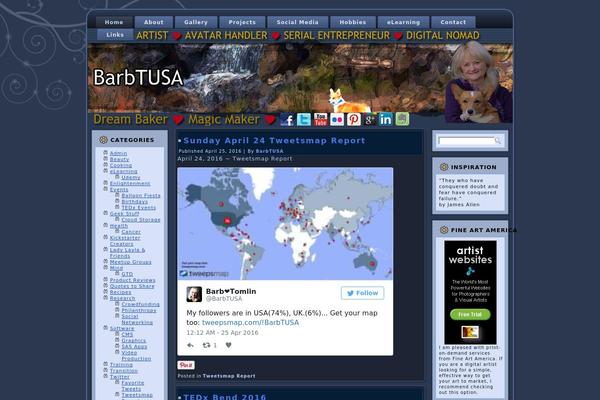Viewport: 600px width, 400px height.
Task: Click the world map tweepsmap image
Action: (x=285, y=224)
